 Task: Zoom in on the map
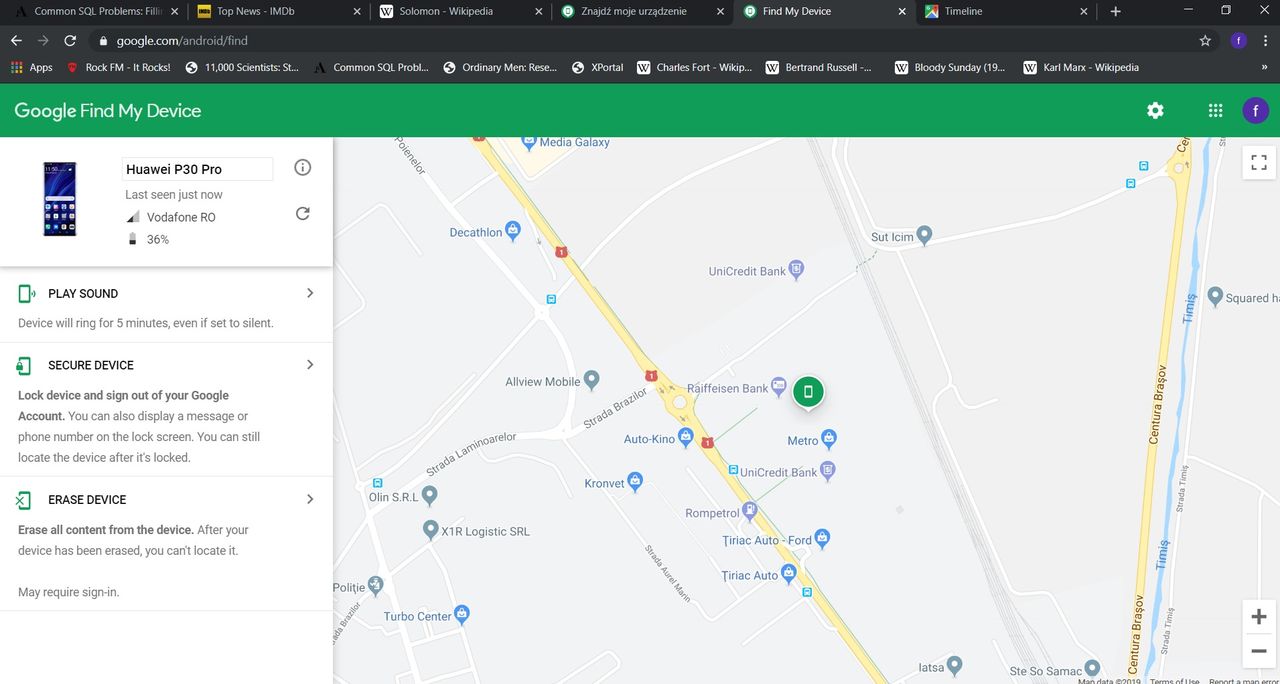[1258, 617]
